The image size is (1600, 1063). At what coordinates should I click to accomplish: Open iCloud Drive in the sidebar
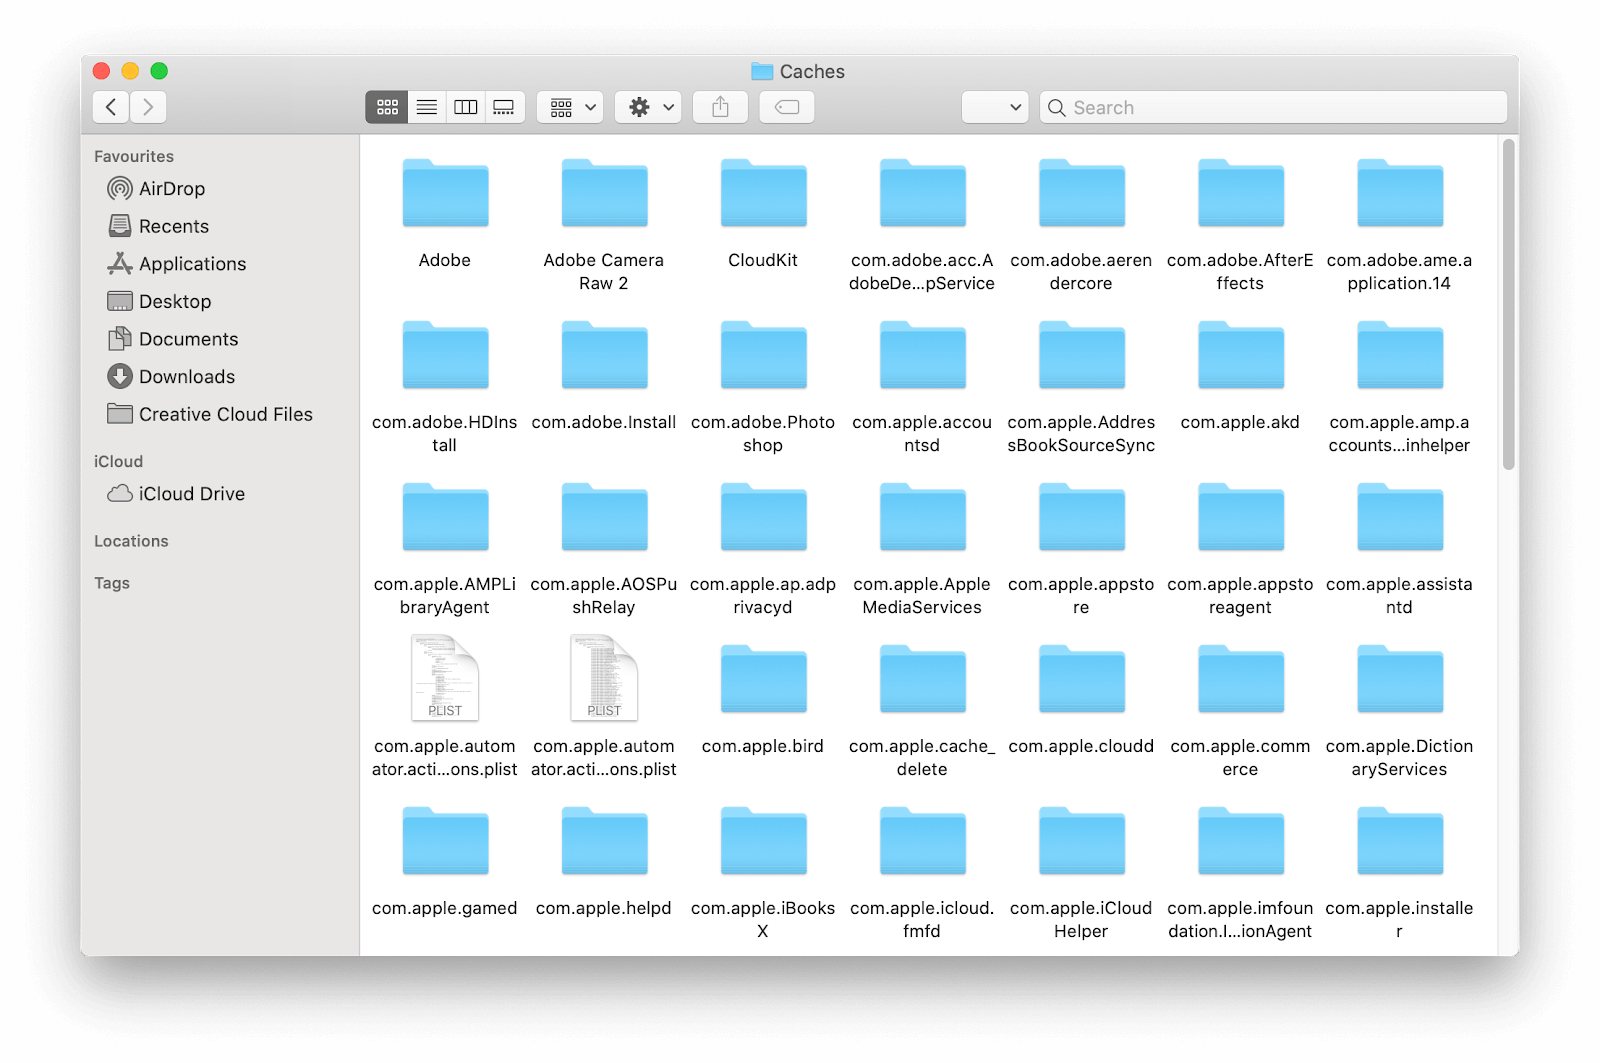click(176, 493)
